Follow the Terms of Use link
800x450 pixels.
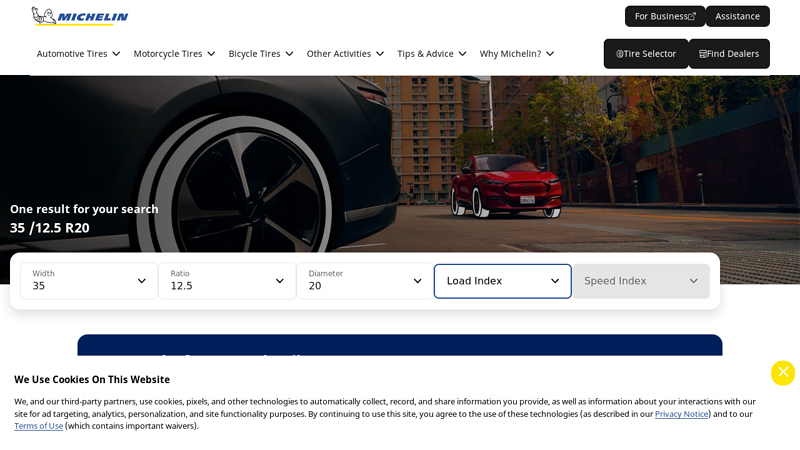click(38, 426)
